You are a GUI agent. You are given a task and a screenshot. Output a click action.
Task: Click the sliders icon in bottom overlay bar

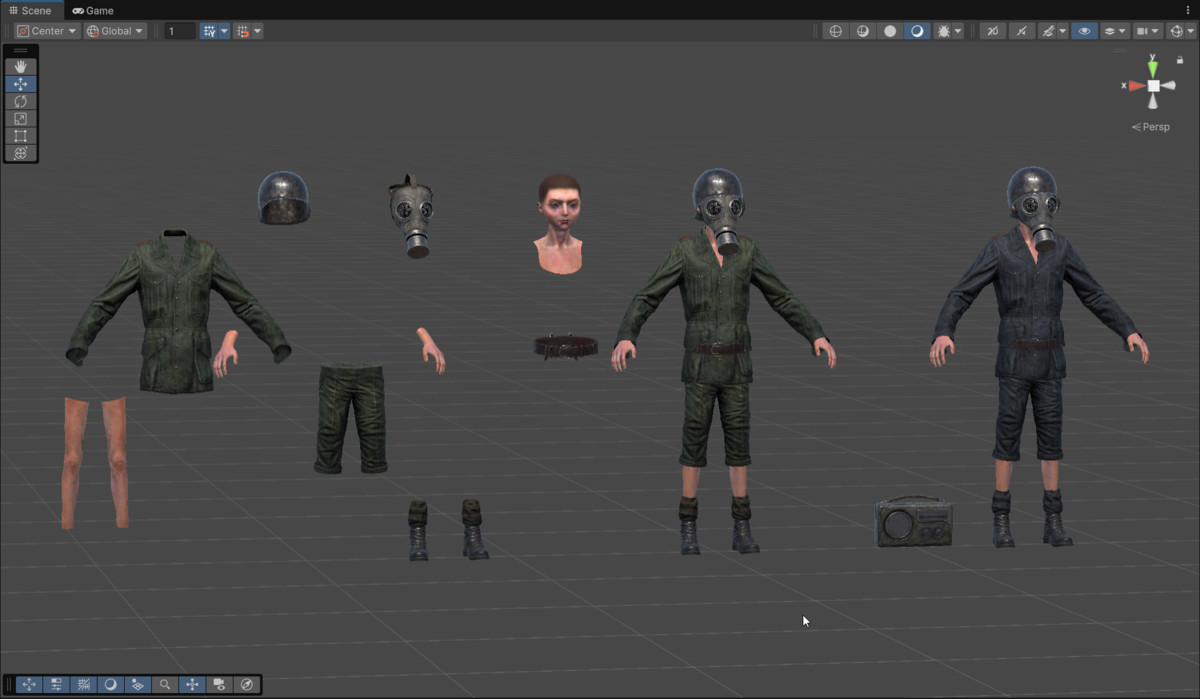pyautogui.click(x=56, y=685)
